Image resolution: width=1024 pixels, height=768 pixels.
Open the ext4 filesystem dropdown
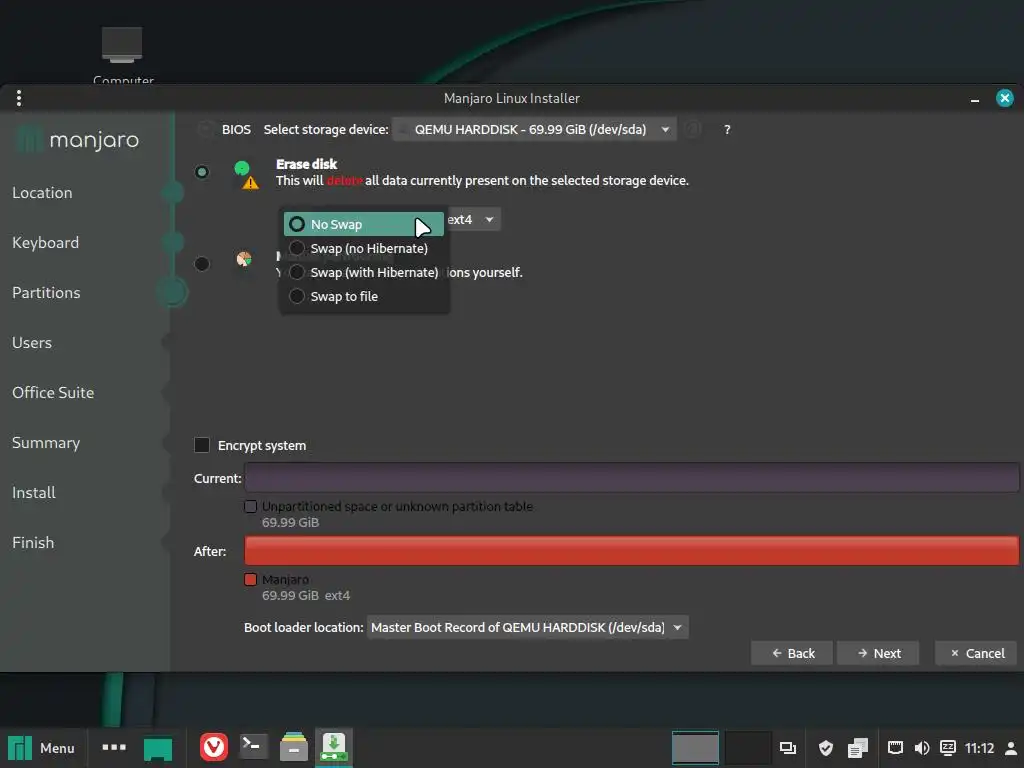pos(473,219)
